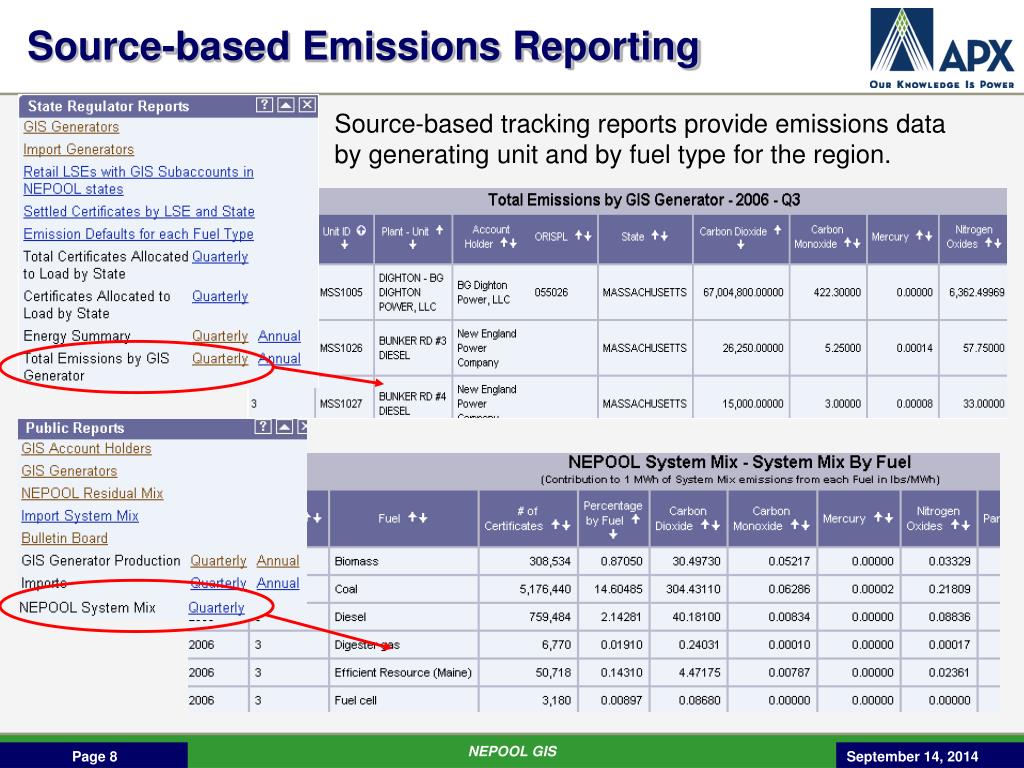Open help for Public Reports panel
The image size is (1024, 768).
point(264,427)
